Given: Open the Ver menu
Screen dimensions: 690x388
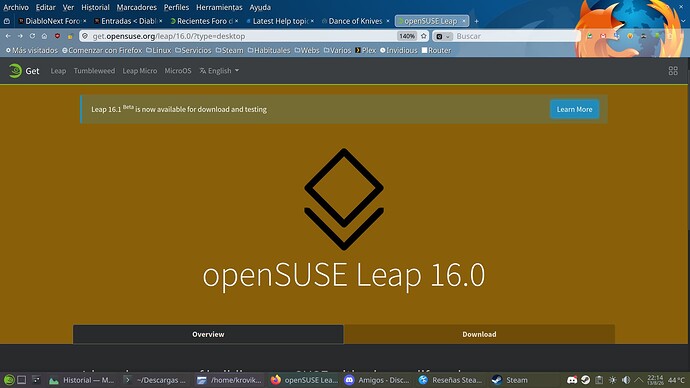Looking at the screenshot, I should 68,7.
